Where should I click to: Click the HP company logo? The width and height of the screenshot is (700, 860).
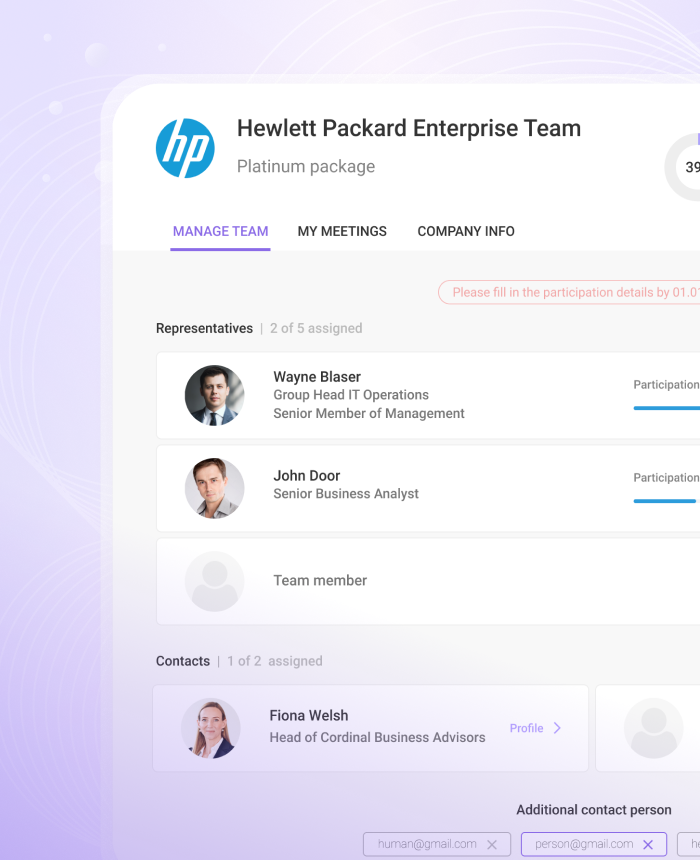click(185, 148)
